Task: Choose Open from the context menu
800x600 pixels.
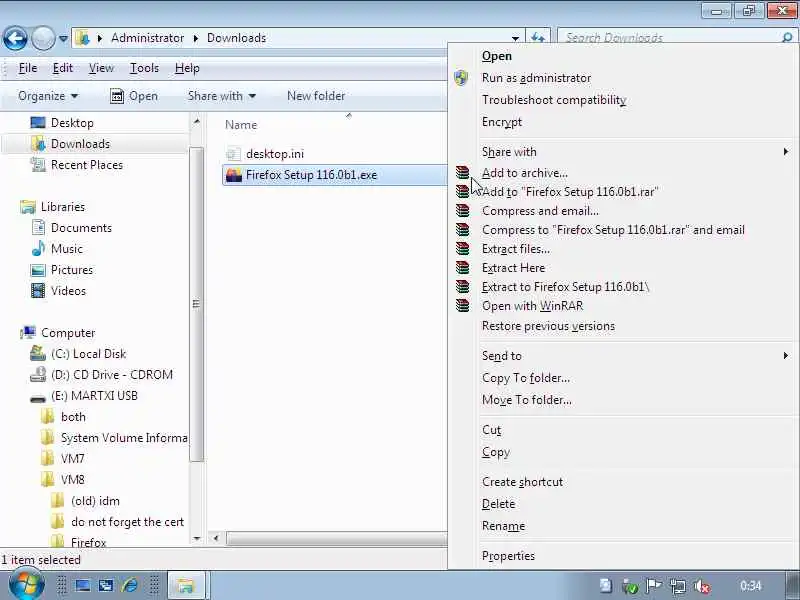Action: point(496,56)
